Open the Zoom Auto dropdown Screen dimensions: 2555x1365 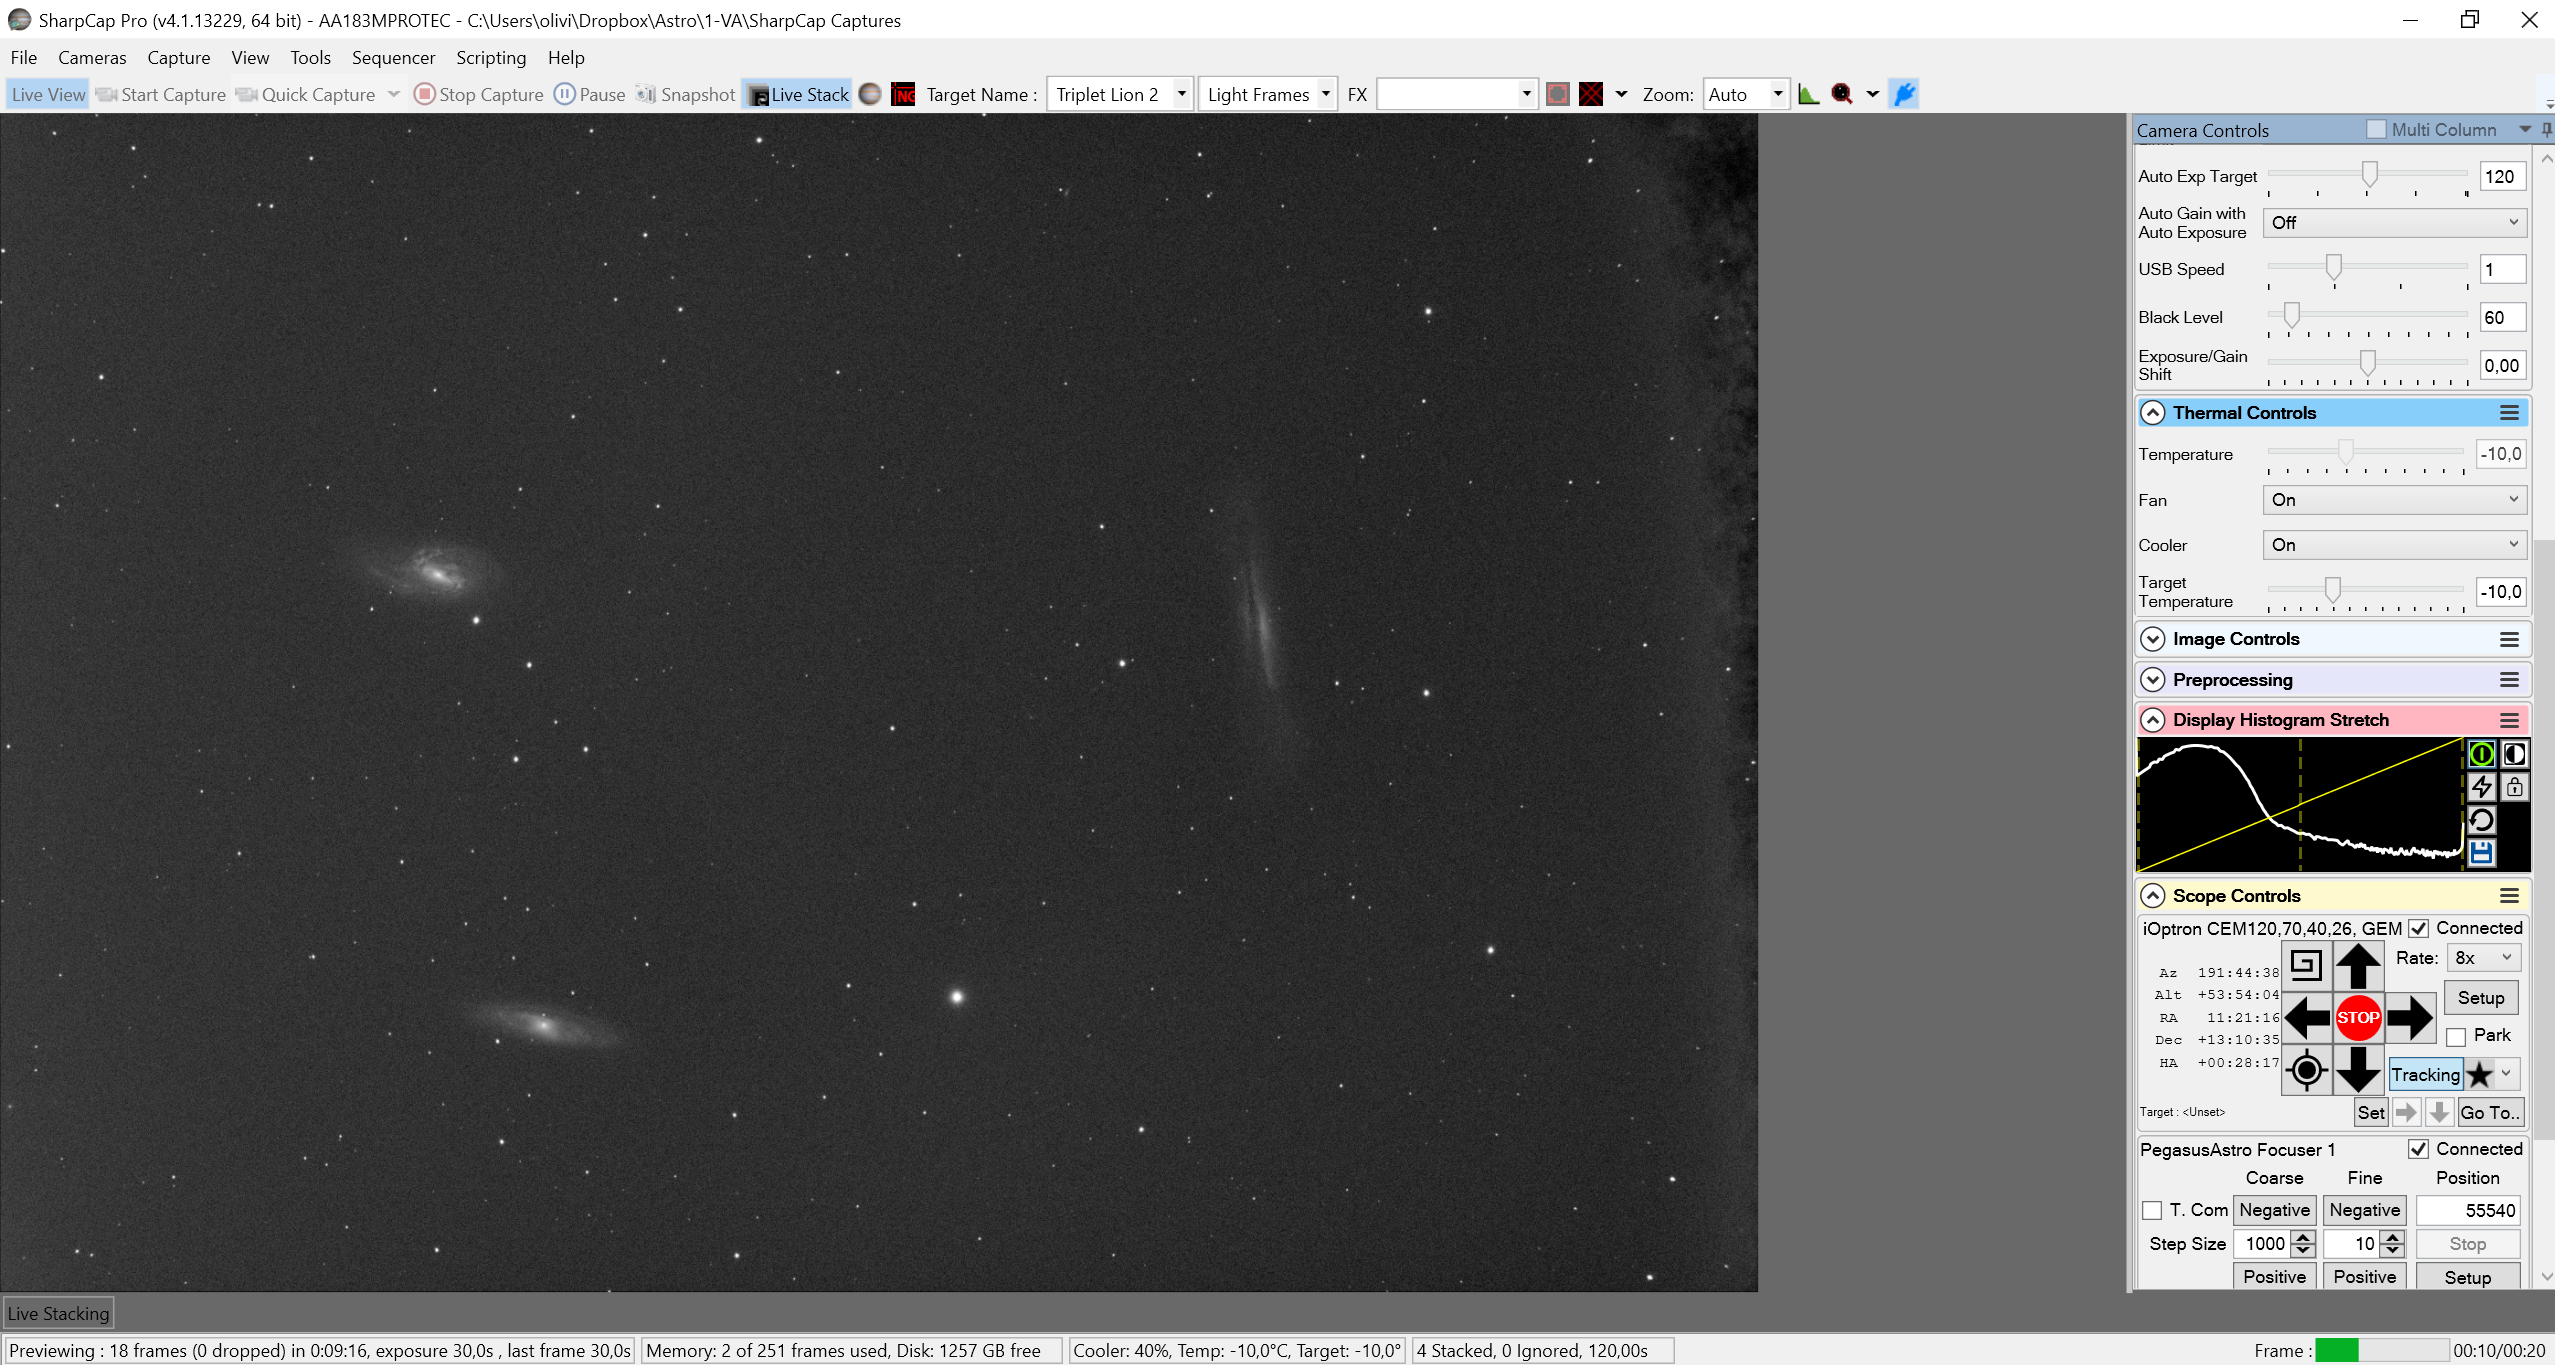[1745, 94]
